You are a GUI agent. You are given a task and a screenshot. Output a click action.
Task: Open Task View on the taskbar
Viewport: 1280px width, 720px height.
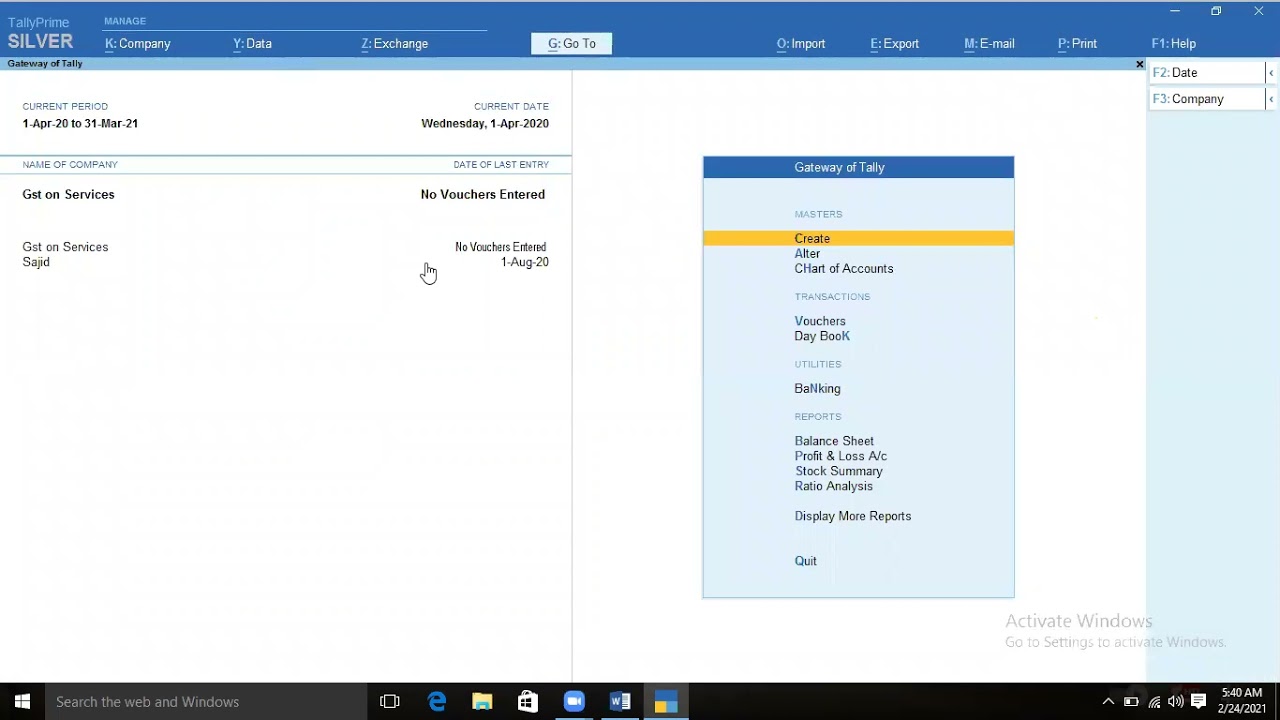(390, 702)
